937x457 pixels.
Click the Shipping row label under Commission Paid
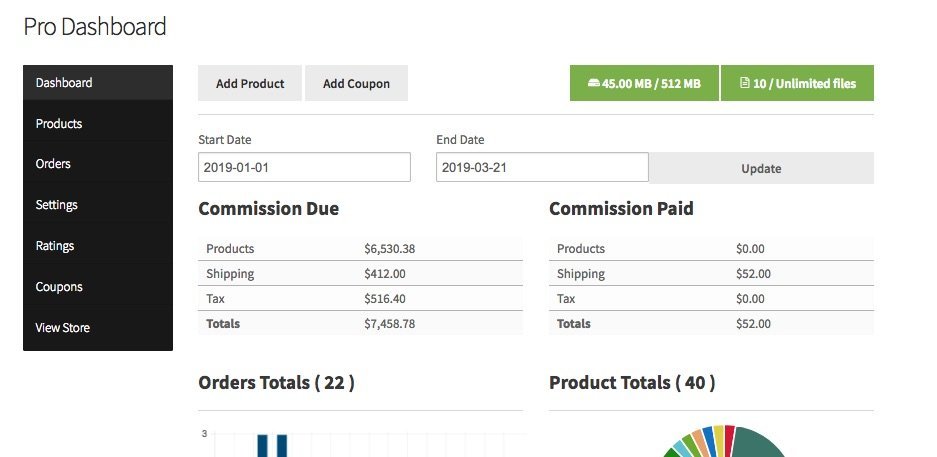coord(581,274)
